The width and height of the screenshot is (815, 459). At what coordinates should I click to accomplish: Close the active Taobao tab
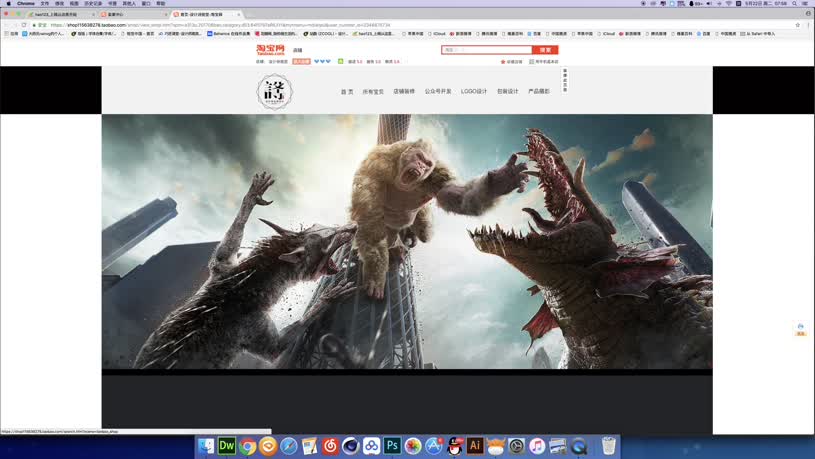[239, 15]
